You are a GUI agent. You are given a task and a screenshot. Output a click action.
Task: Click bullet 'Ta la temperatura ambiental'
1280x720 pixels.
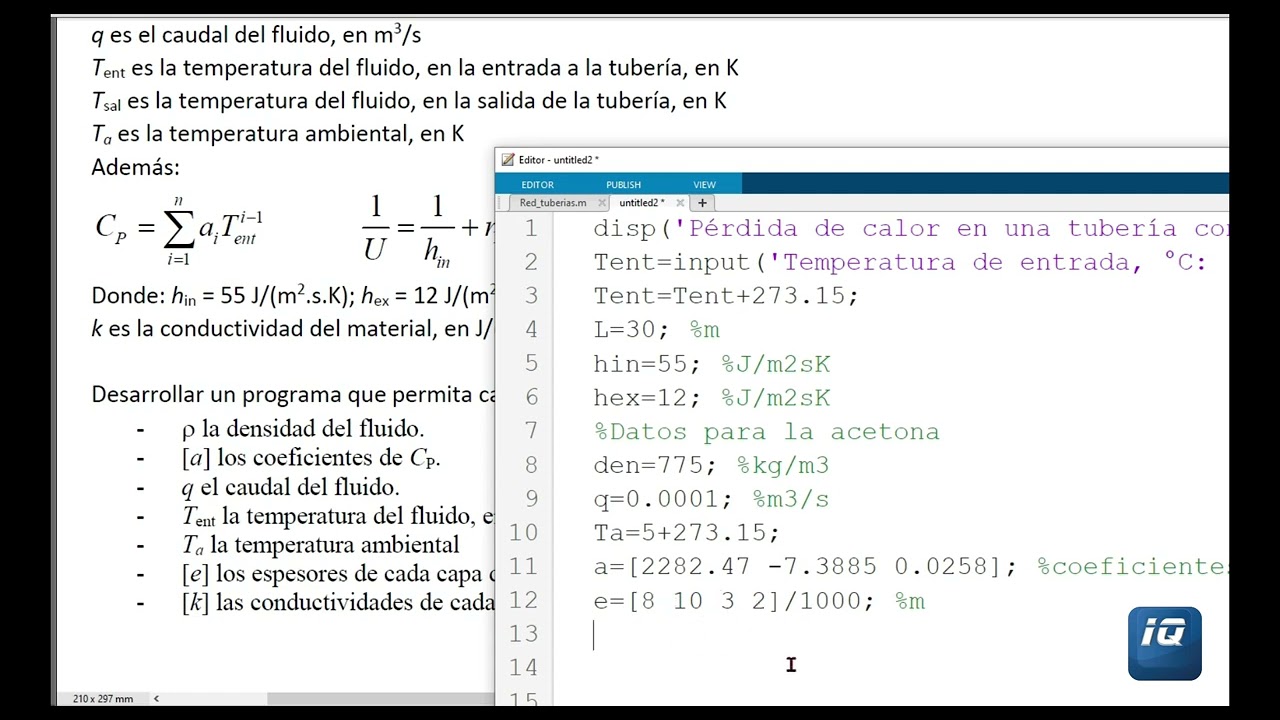click(320, 545)
